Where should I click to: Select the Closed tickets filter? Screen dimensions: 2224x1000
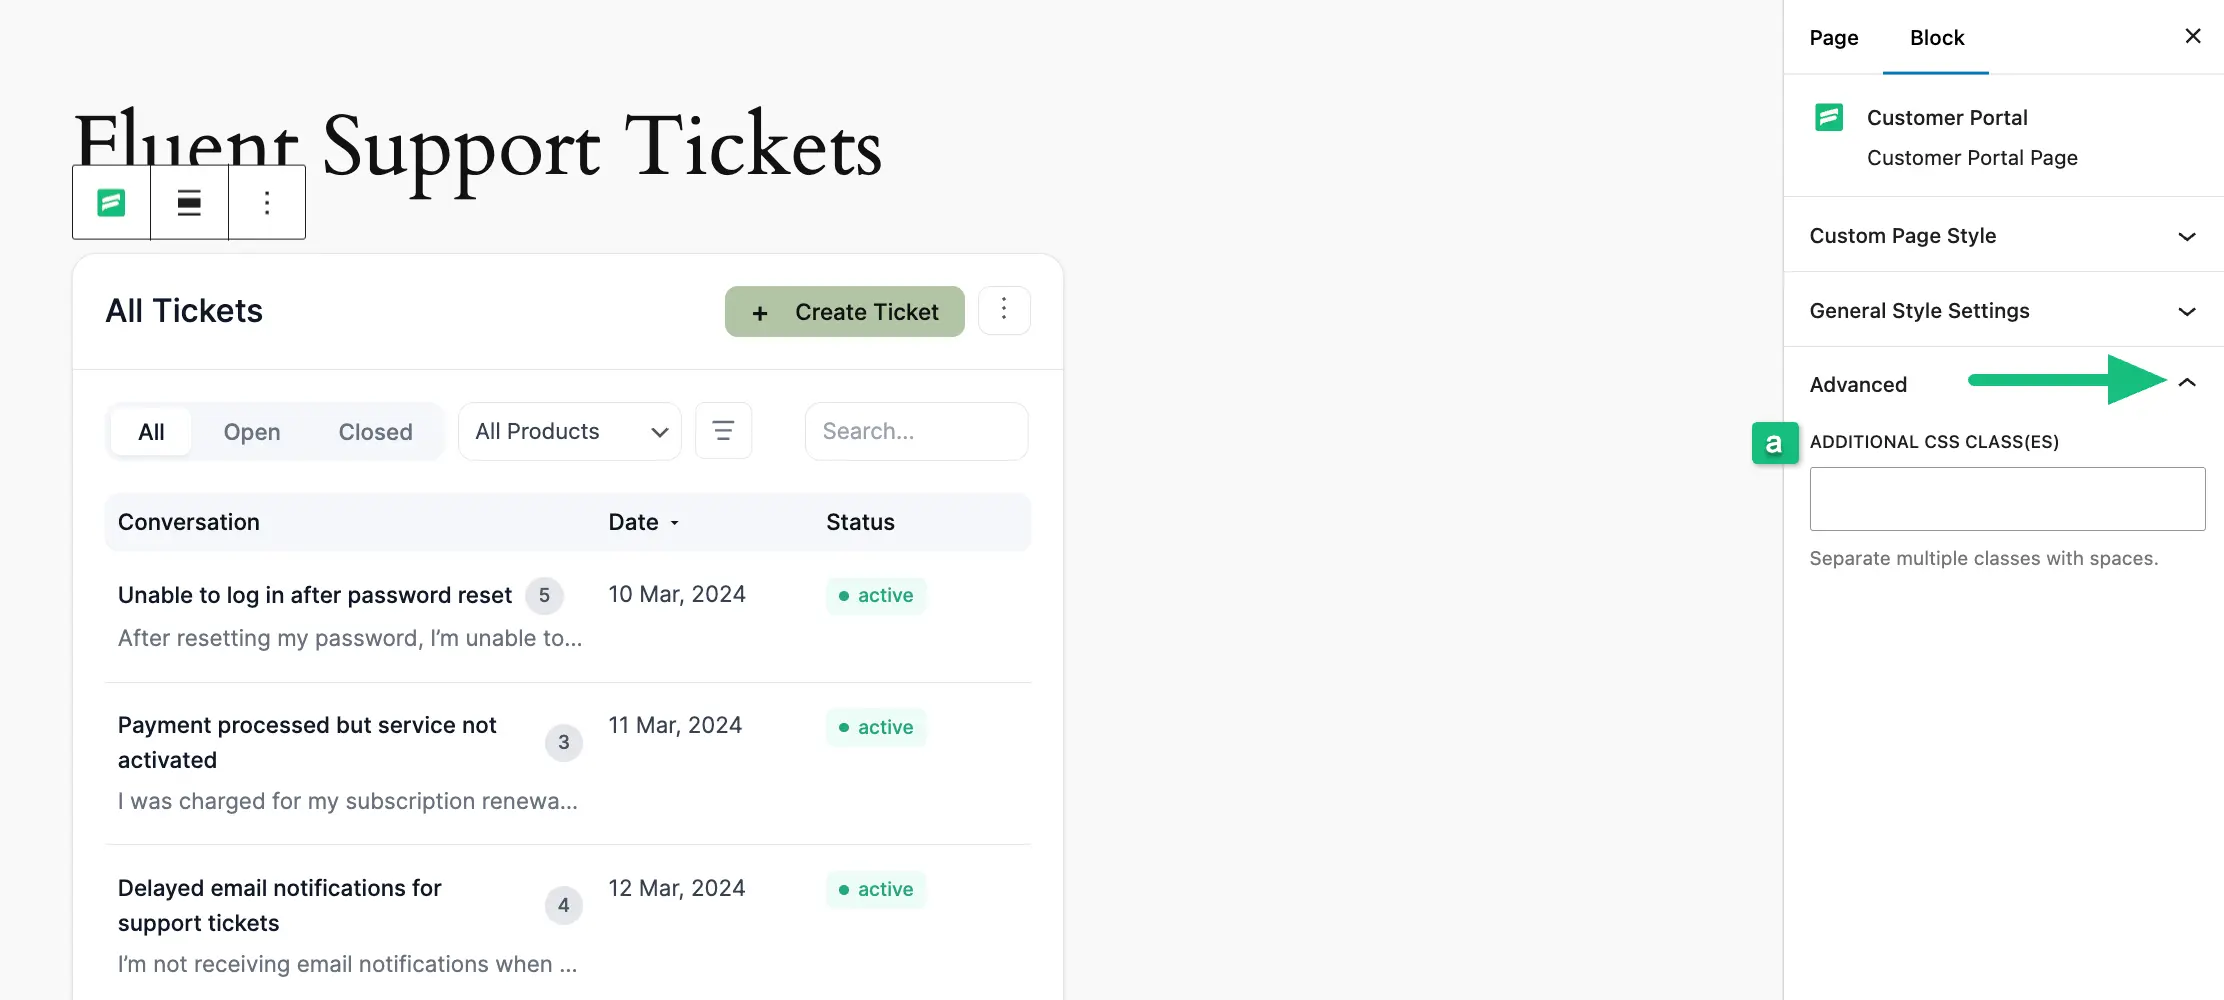coord(375,432)
